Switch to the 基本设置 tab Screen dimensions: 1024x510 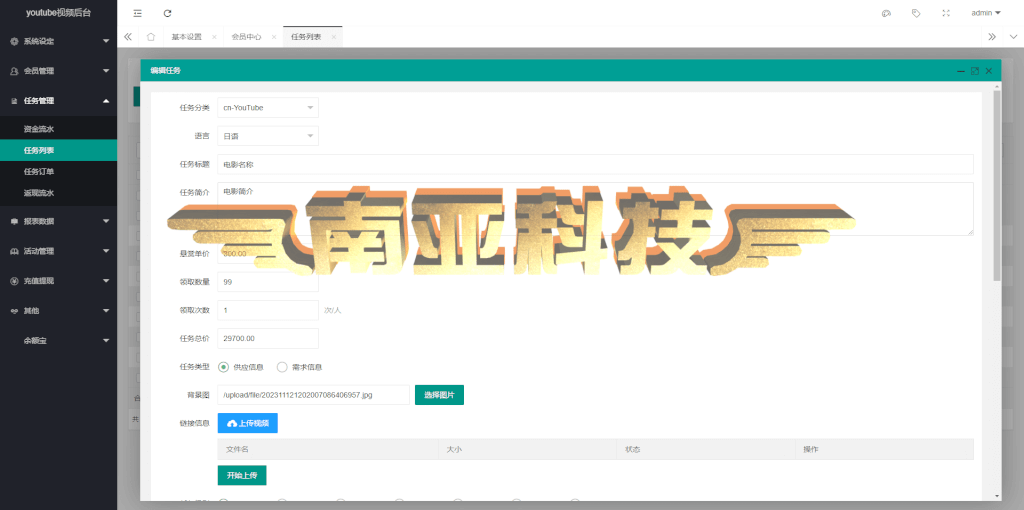186,37
